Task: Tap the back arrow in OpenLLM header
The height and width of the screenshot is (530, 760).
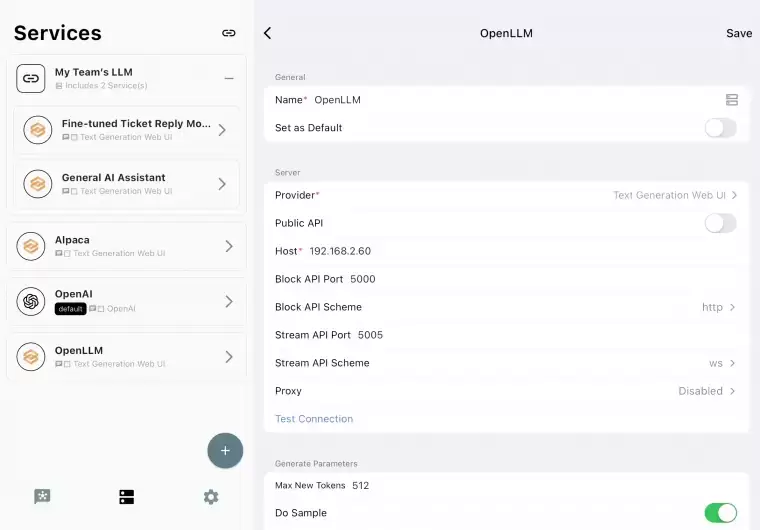Action: point(267,33)
